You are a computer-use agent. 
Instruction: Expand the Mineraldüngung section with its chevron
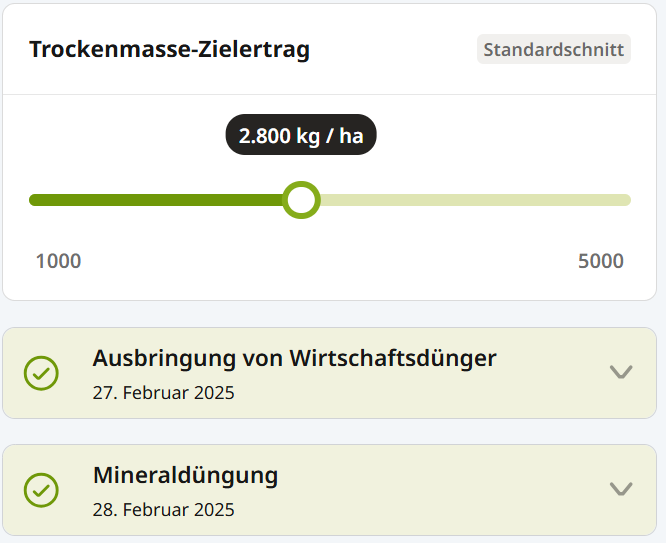click(621, 489)
